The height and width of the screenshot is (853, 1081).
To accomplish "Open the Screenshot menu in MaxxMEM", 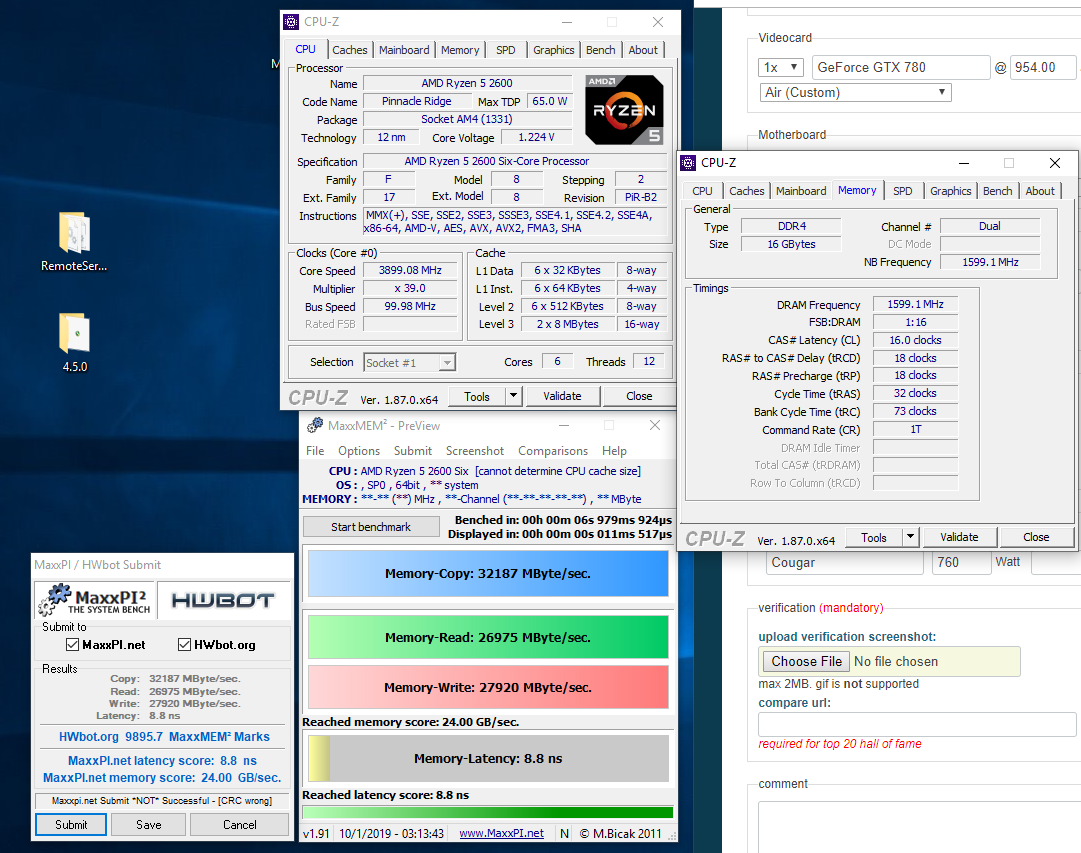I will [x=474, y=451].
